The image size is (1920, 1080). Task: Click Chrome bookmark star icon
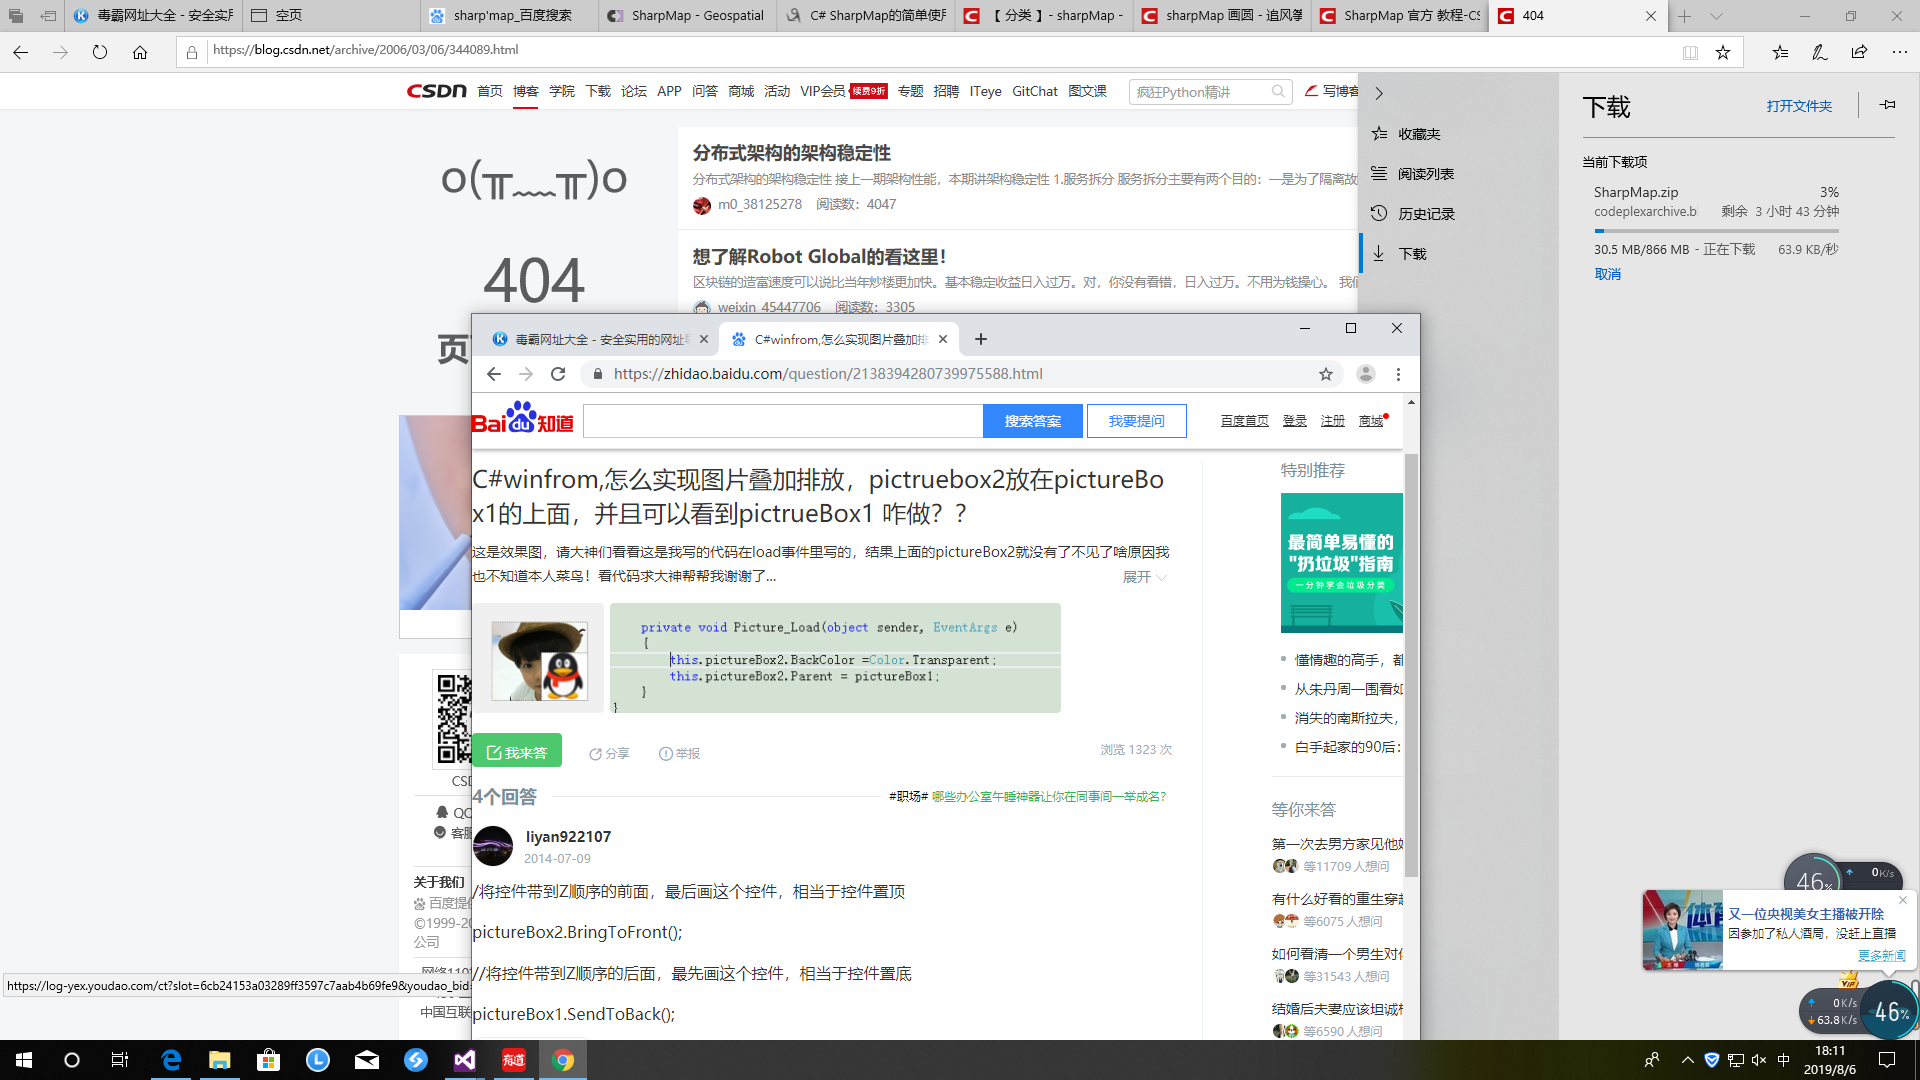click(x=1326, y=374)
